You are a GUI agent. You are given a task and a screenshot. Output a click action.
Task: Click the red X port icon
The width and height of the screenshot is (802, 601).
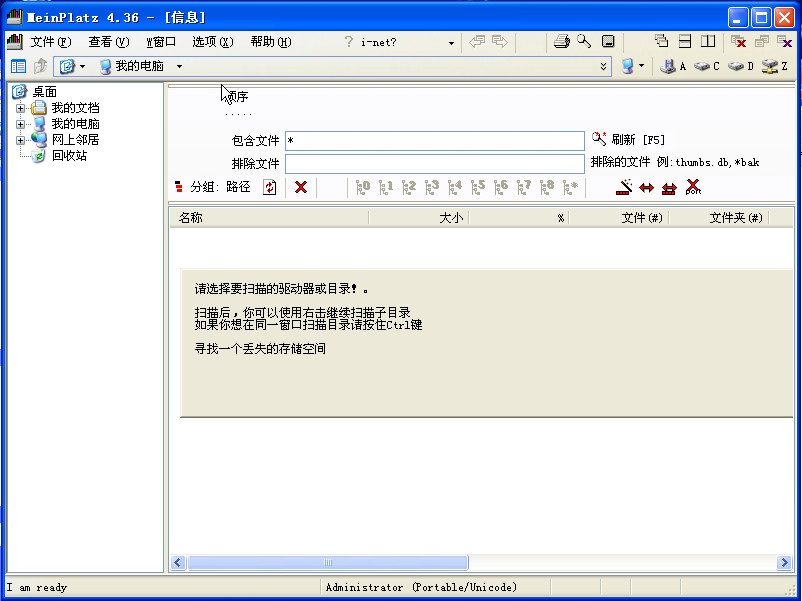693,187
